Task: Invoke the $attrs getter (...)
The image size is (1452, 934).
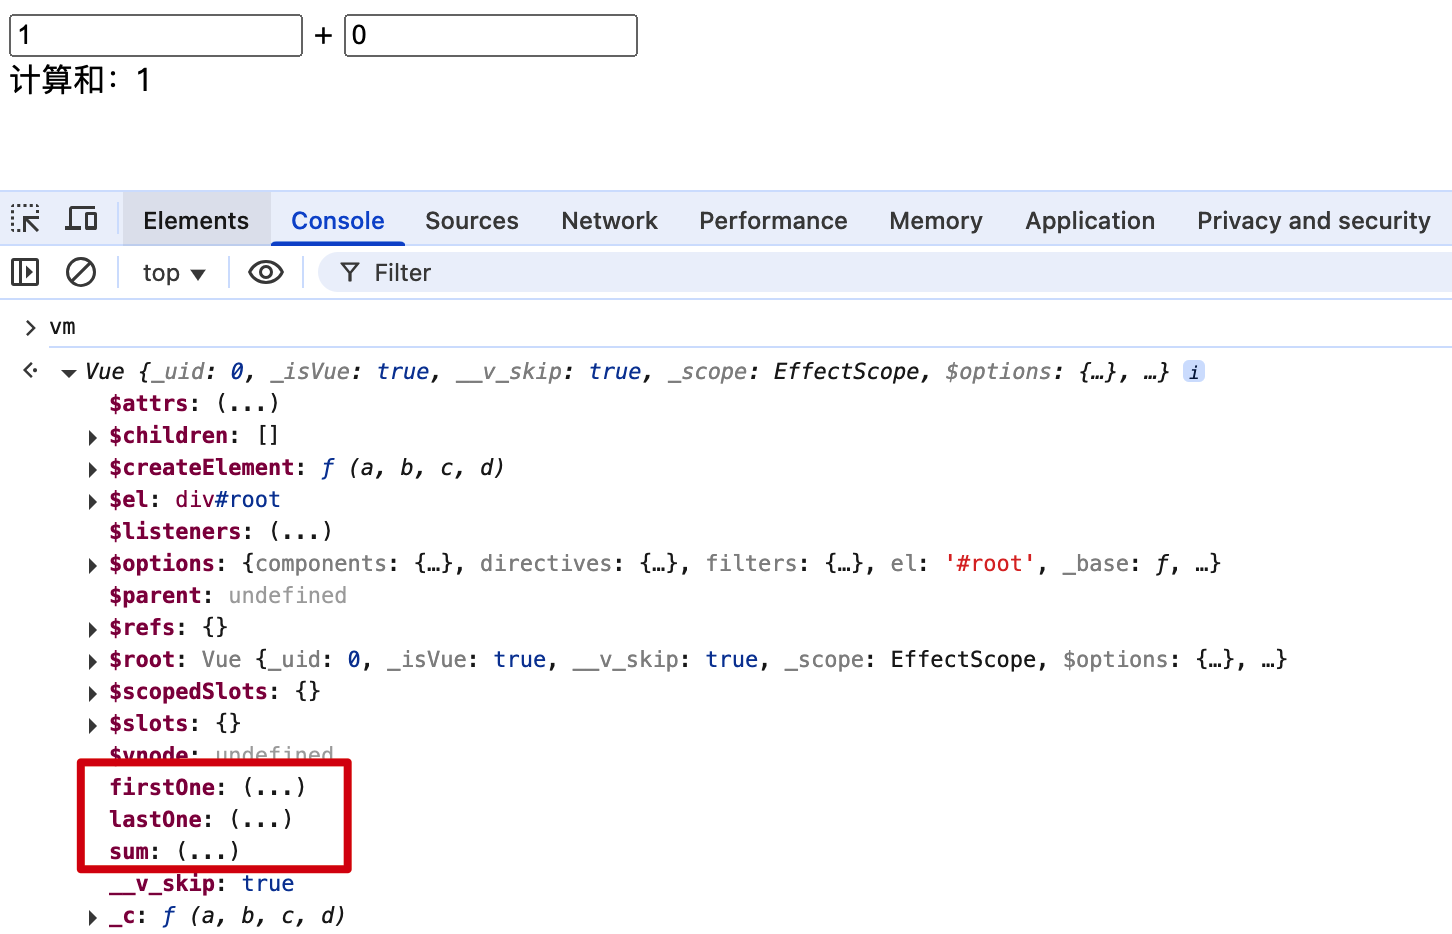Action: tap(248, 403)
